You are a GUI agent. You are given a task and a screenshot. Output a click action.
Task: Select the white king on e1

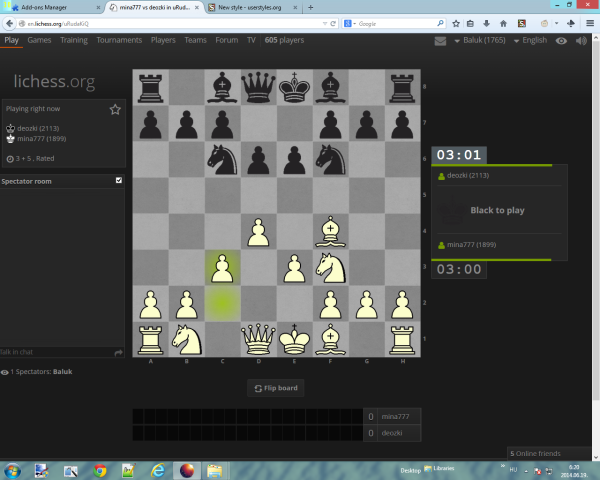pyautogui.click(x=294, y=340)
